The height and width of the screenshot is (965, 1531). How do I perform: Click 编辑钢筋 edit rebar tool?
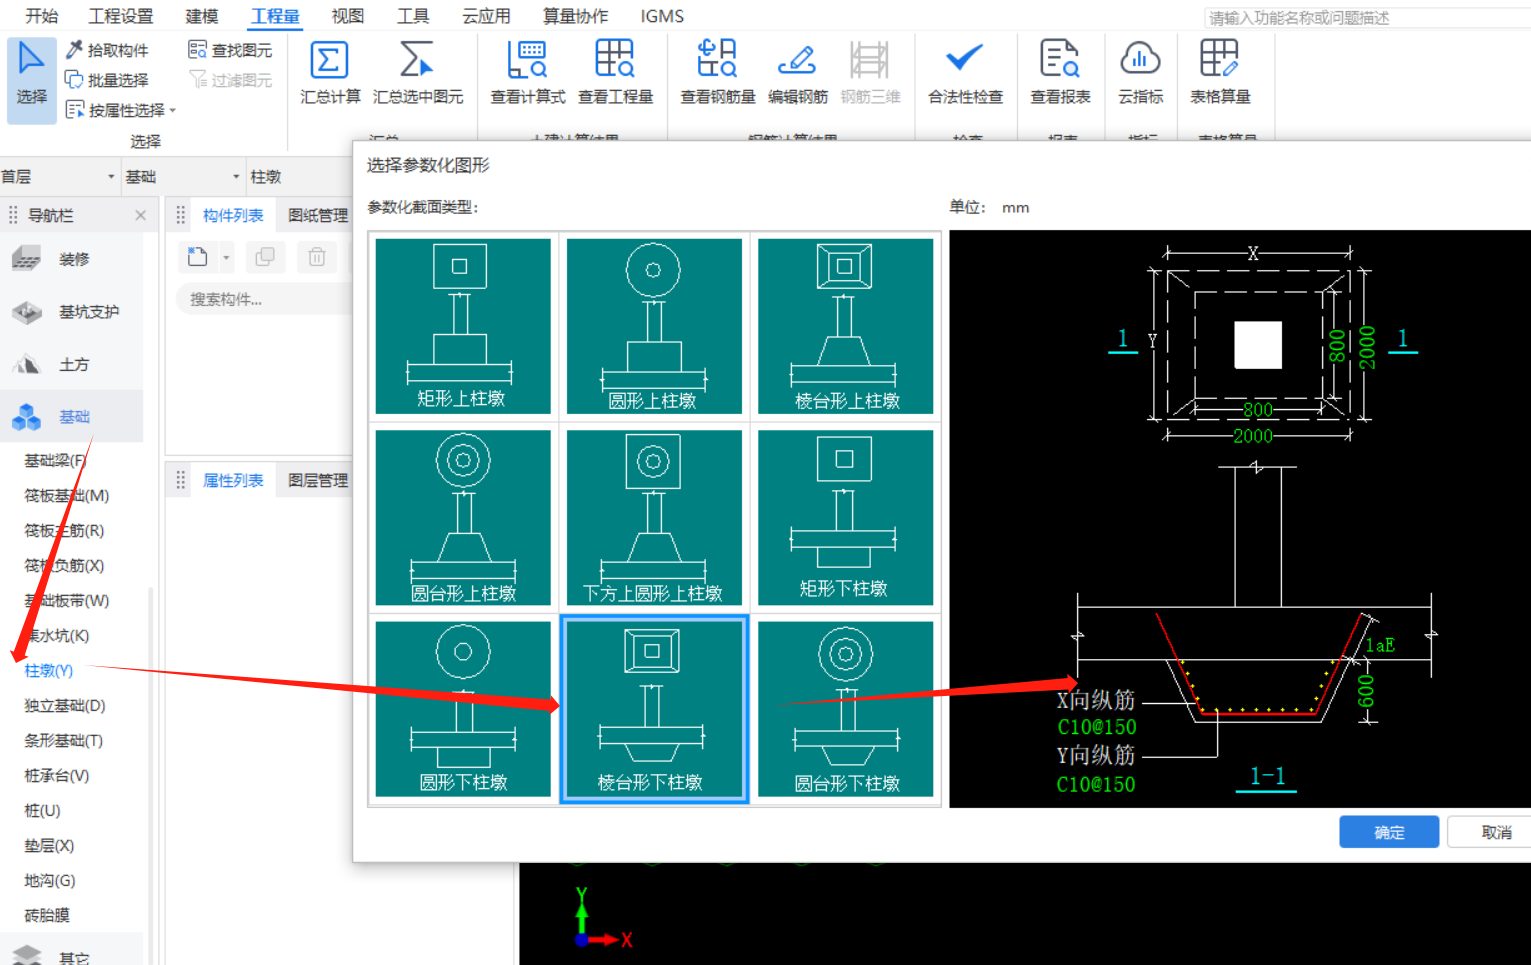tap(797, 73)
